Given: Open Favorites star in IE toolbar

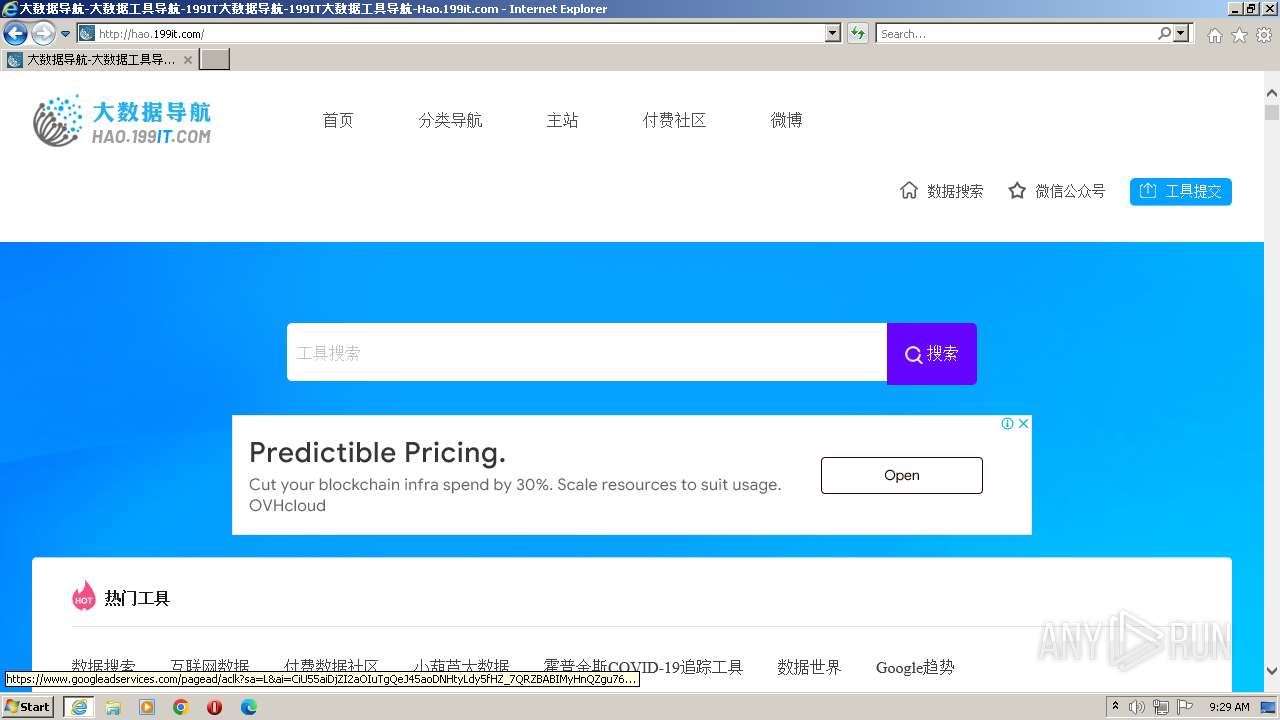Looking at the screenshot, I should click(x=1239, y=35).
